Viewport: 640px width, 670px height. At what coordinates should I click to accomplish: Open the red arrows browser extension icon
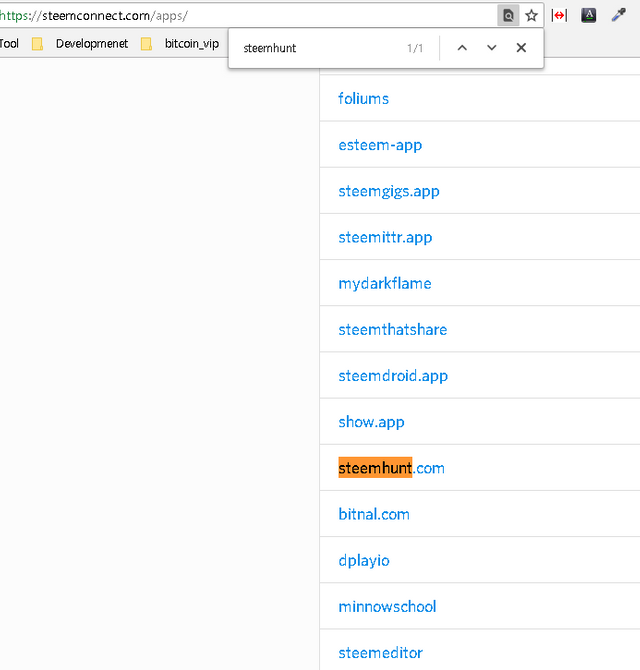559,16
